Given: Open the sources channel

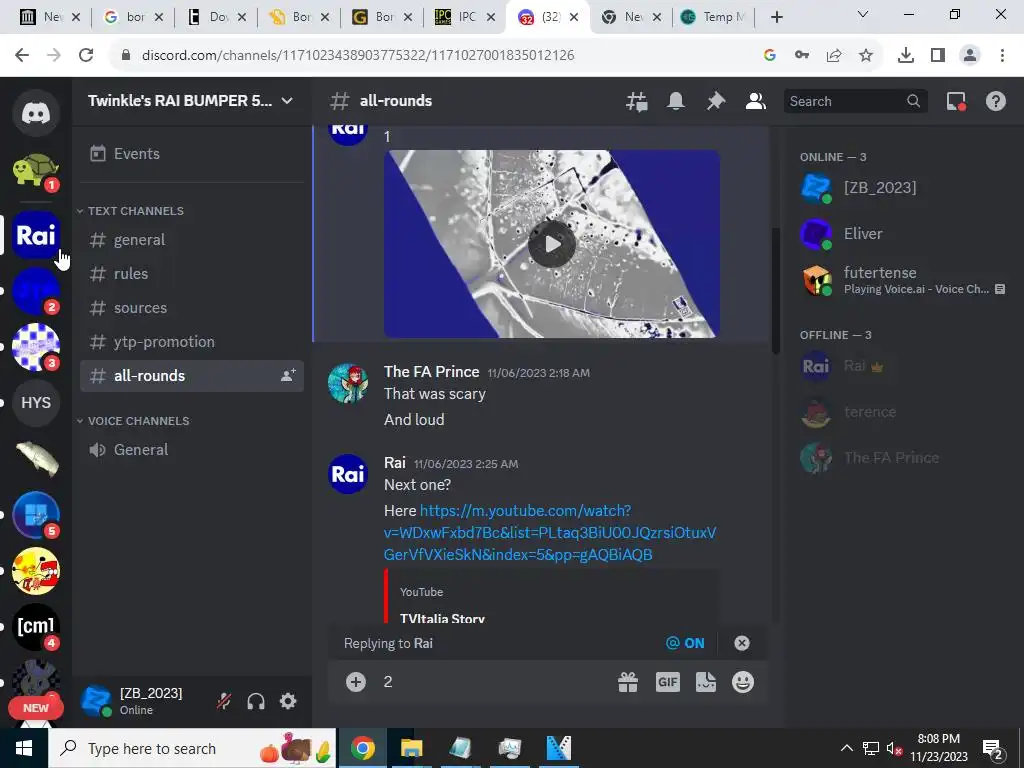Looking at the screenshot, I should point(192,308).
